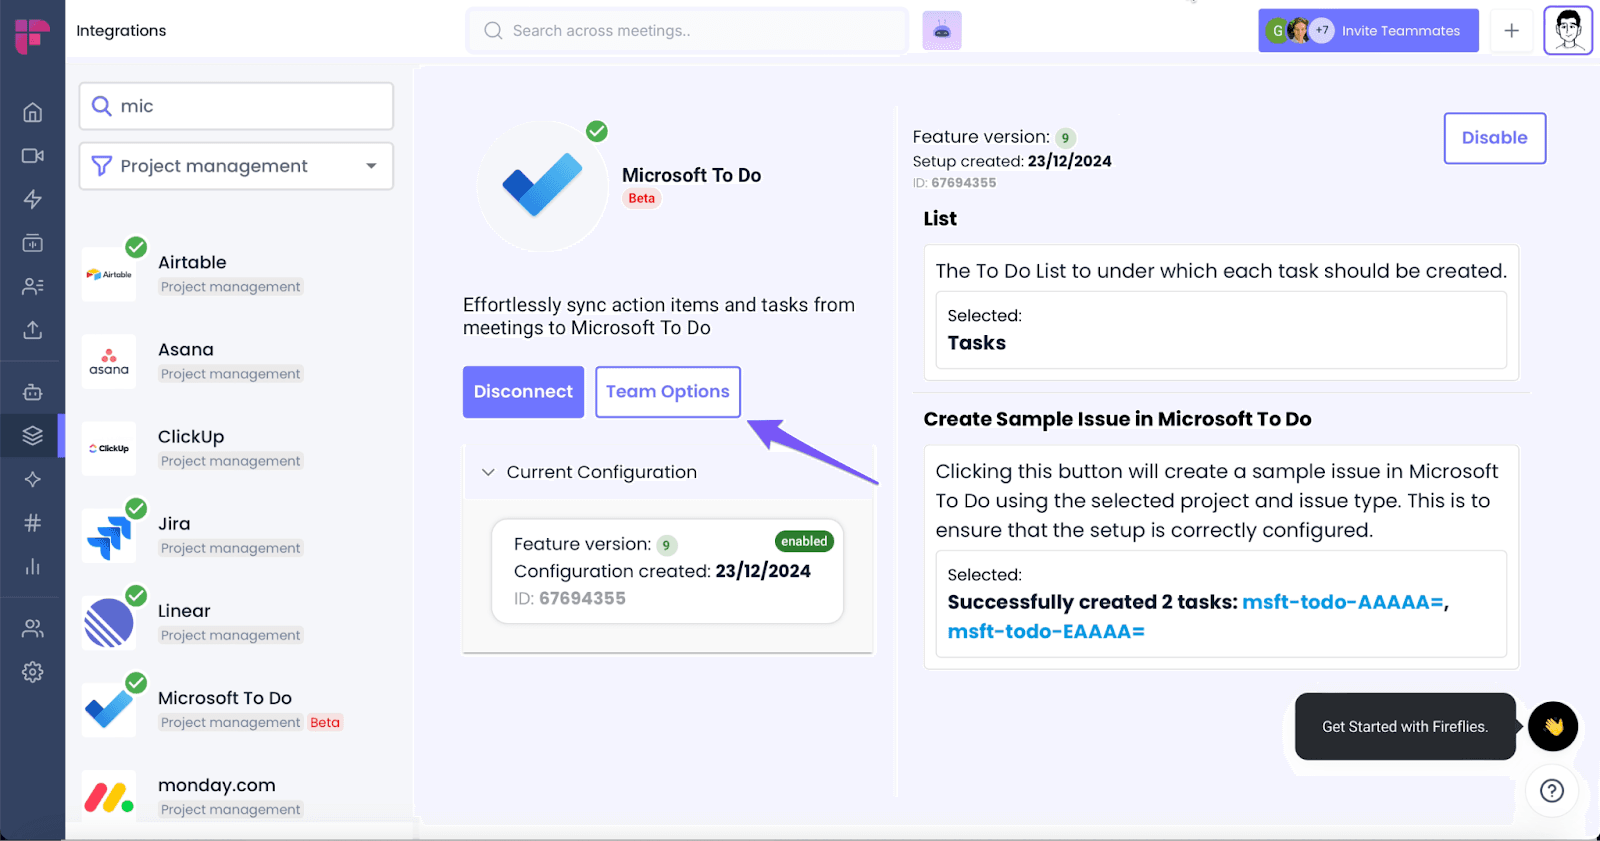This screenshot has width=1600, height=841.
Task: Disable the Microsoft To Do feature
Action: click(x=1494, y=138)
